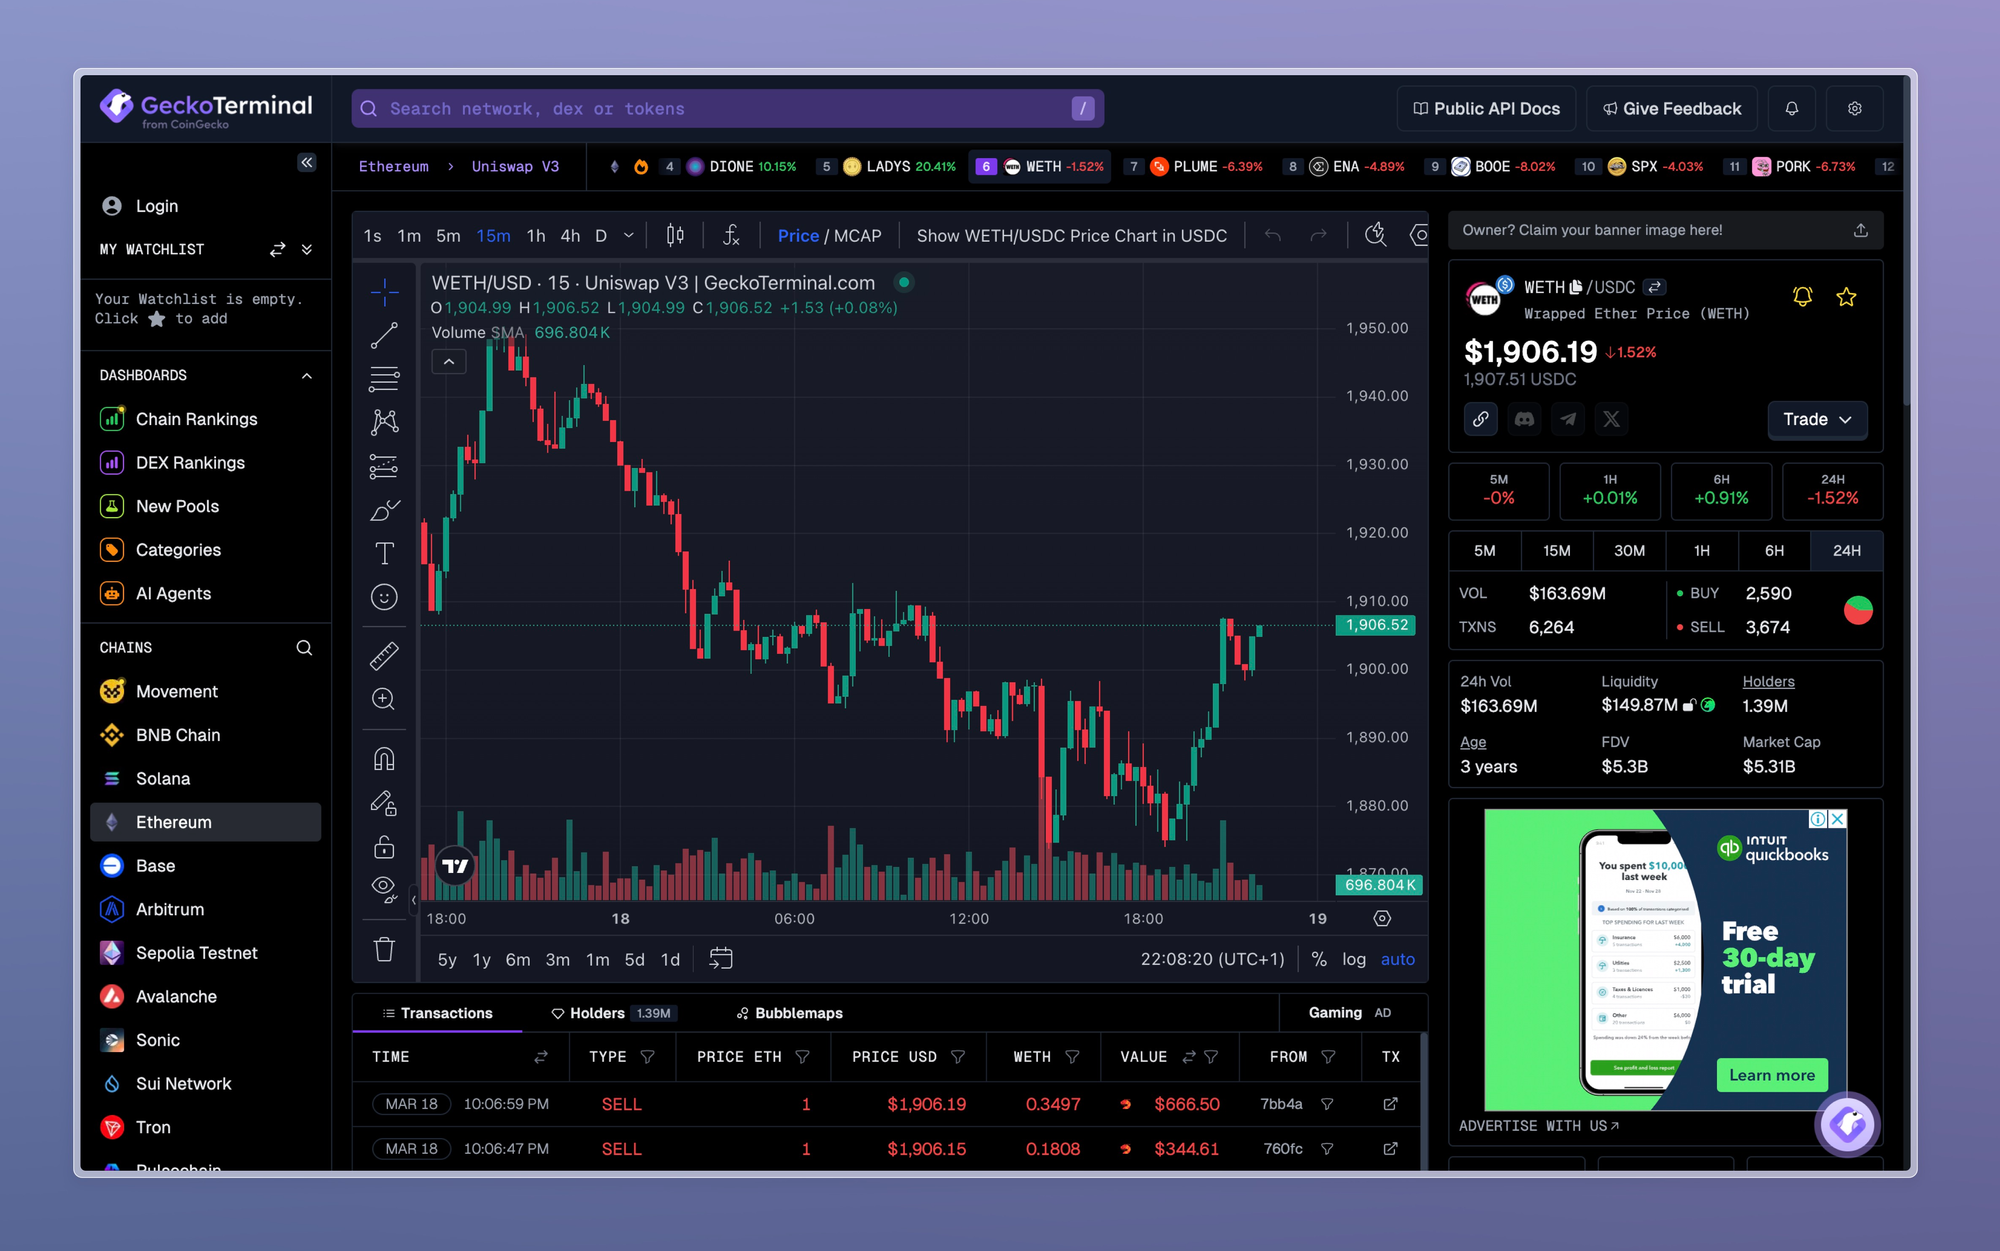Activate the zoom in tool
Image resolution: width=2000 pixels, height=1251 pixels.
click(384, 699)
